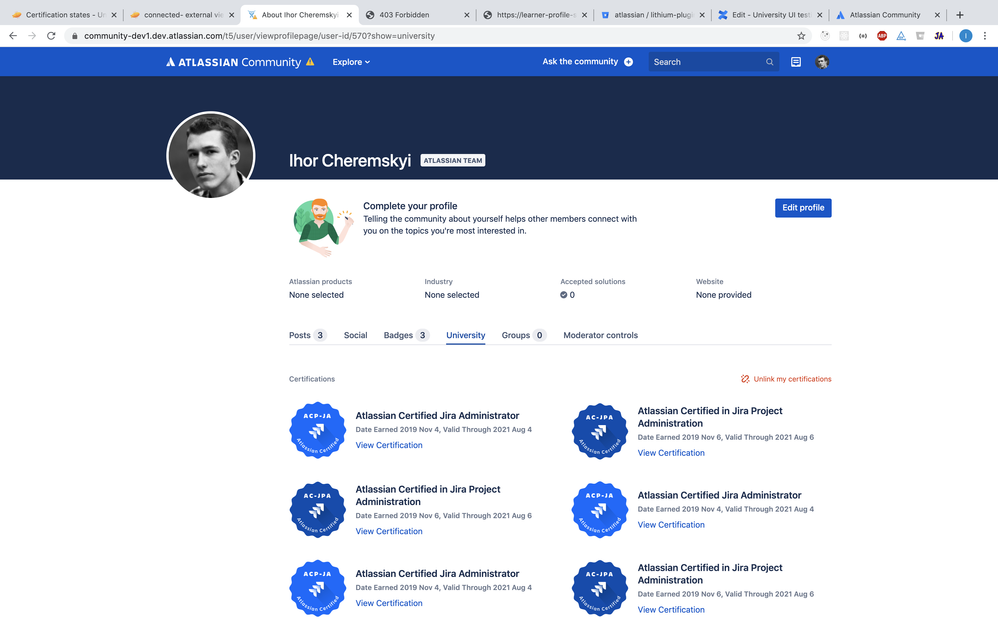Viewport: 998px width, 624px height.
Task: Click the Certifications section label
Action: (312, 379)
